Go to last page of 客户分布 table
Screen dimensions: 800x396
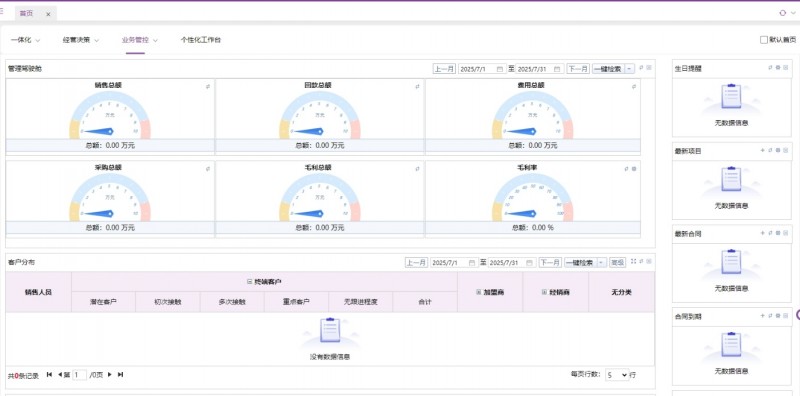coord(120,375)
